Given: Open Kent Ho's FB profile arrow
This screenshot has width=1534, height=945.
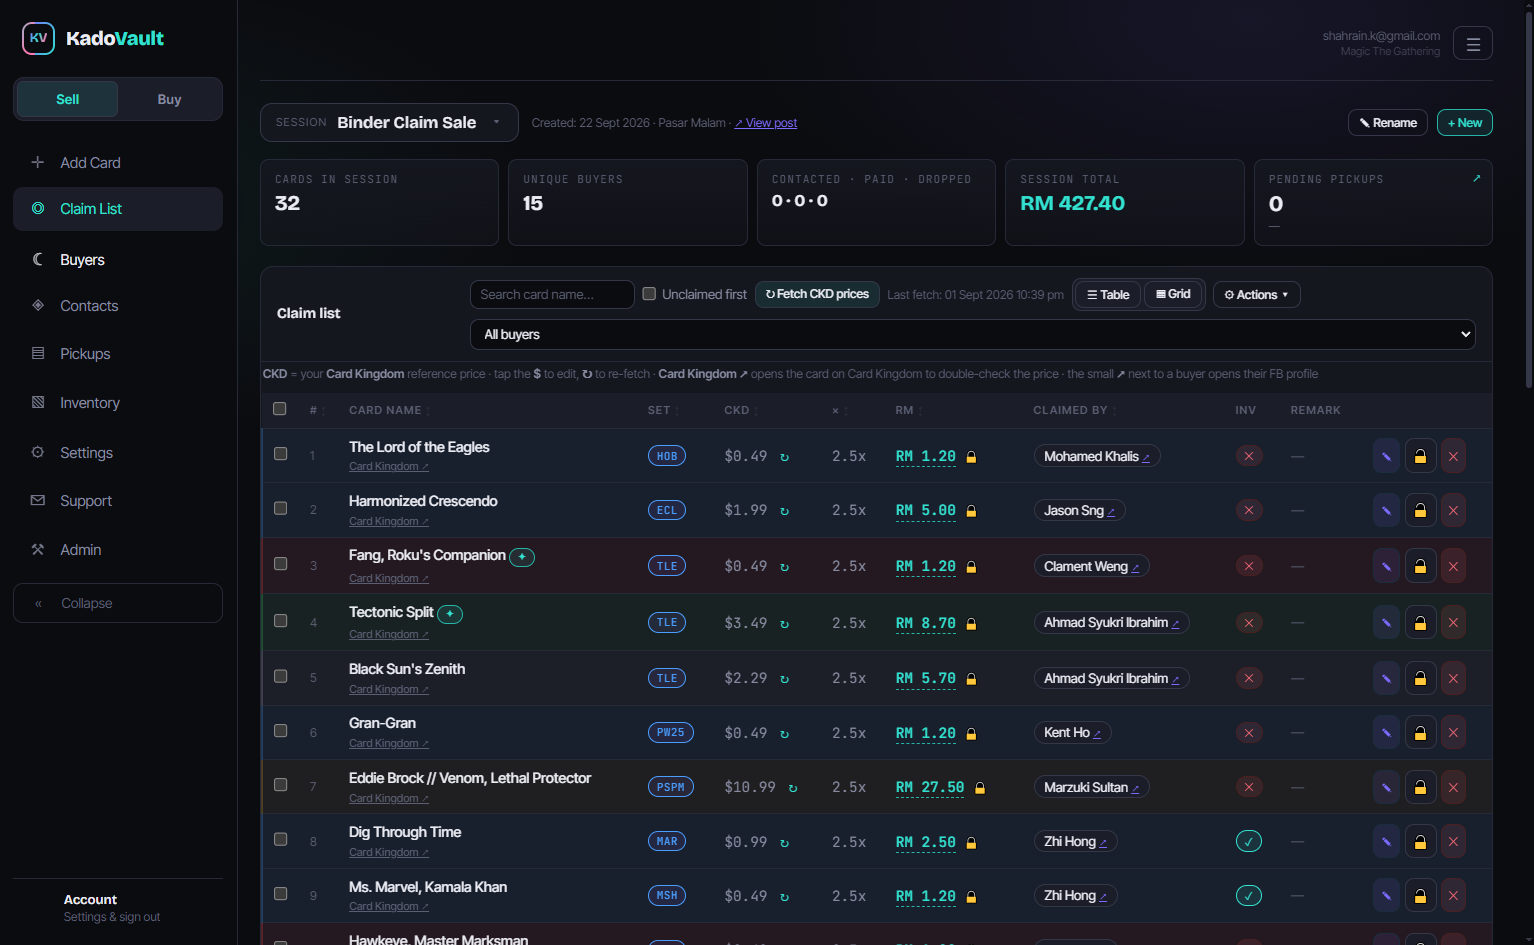Looking at the screenshot, I should click(x=1097, y=734).
